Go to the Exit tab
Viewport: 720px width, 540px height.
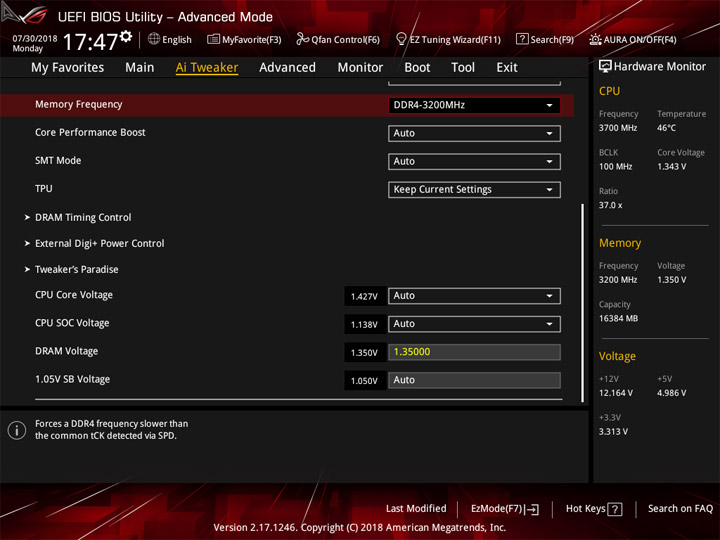pyautogui.click(x=507, y=68)
